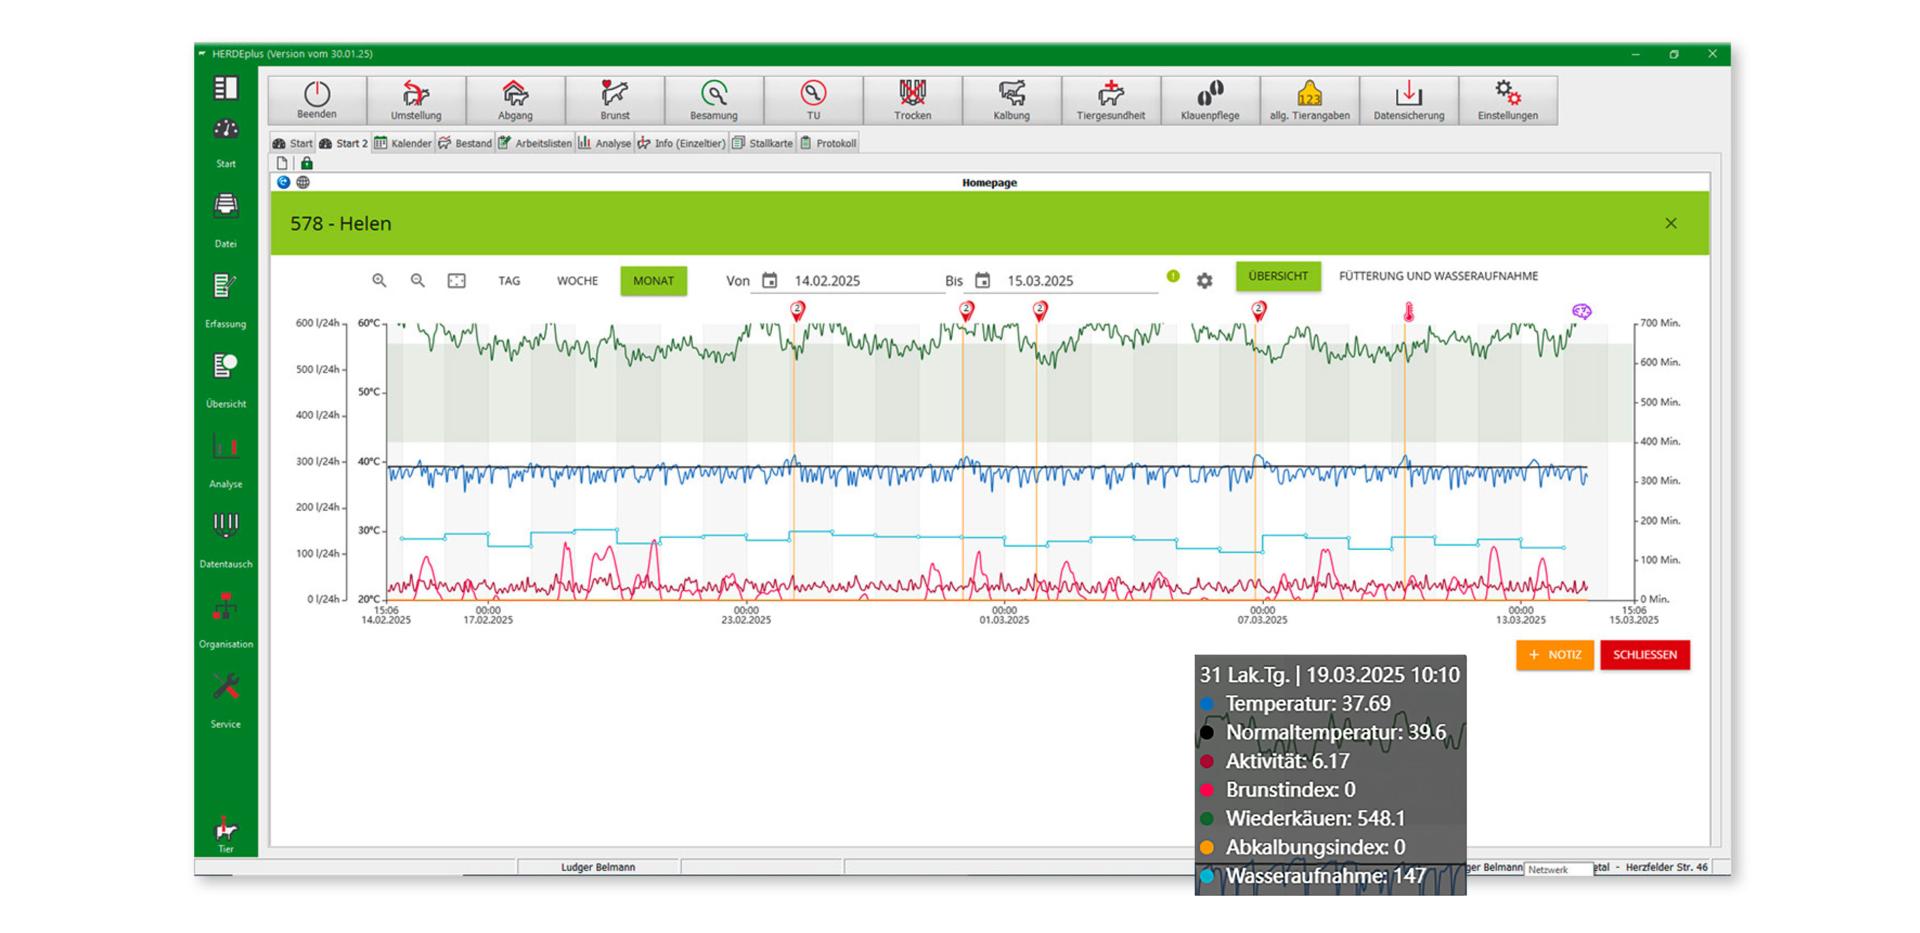This screenshot has height=933, width=1920.
Task: Open Einstellungen gears in toolbar
Action: coord(1508,100)
